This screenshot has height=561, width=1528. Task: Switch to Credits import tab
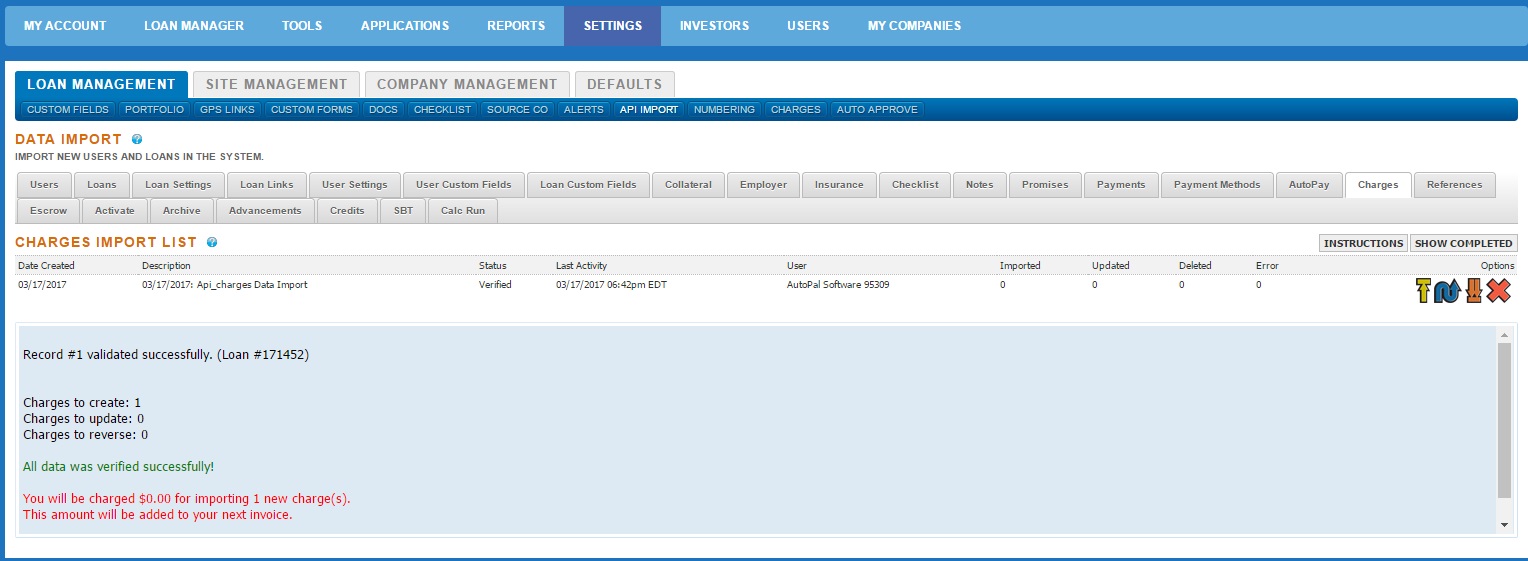coord(347,211)
